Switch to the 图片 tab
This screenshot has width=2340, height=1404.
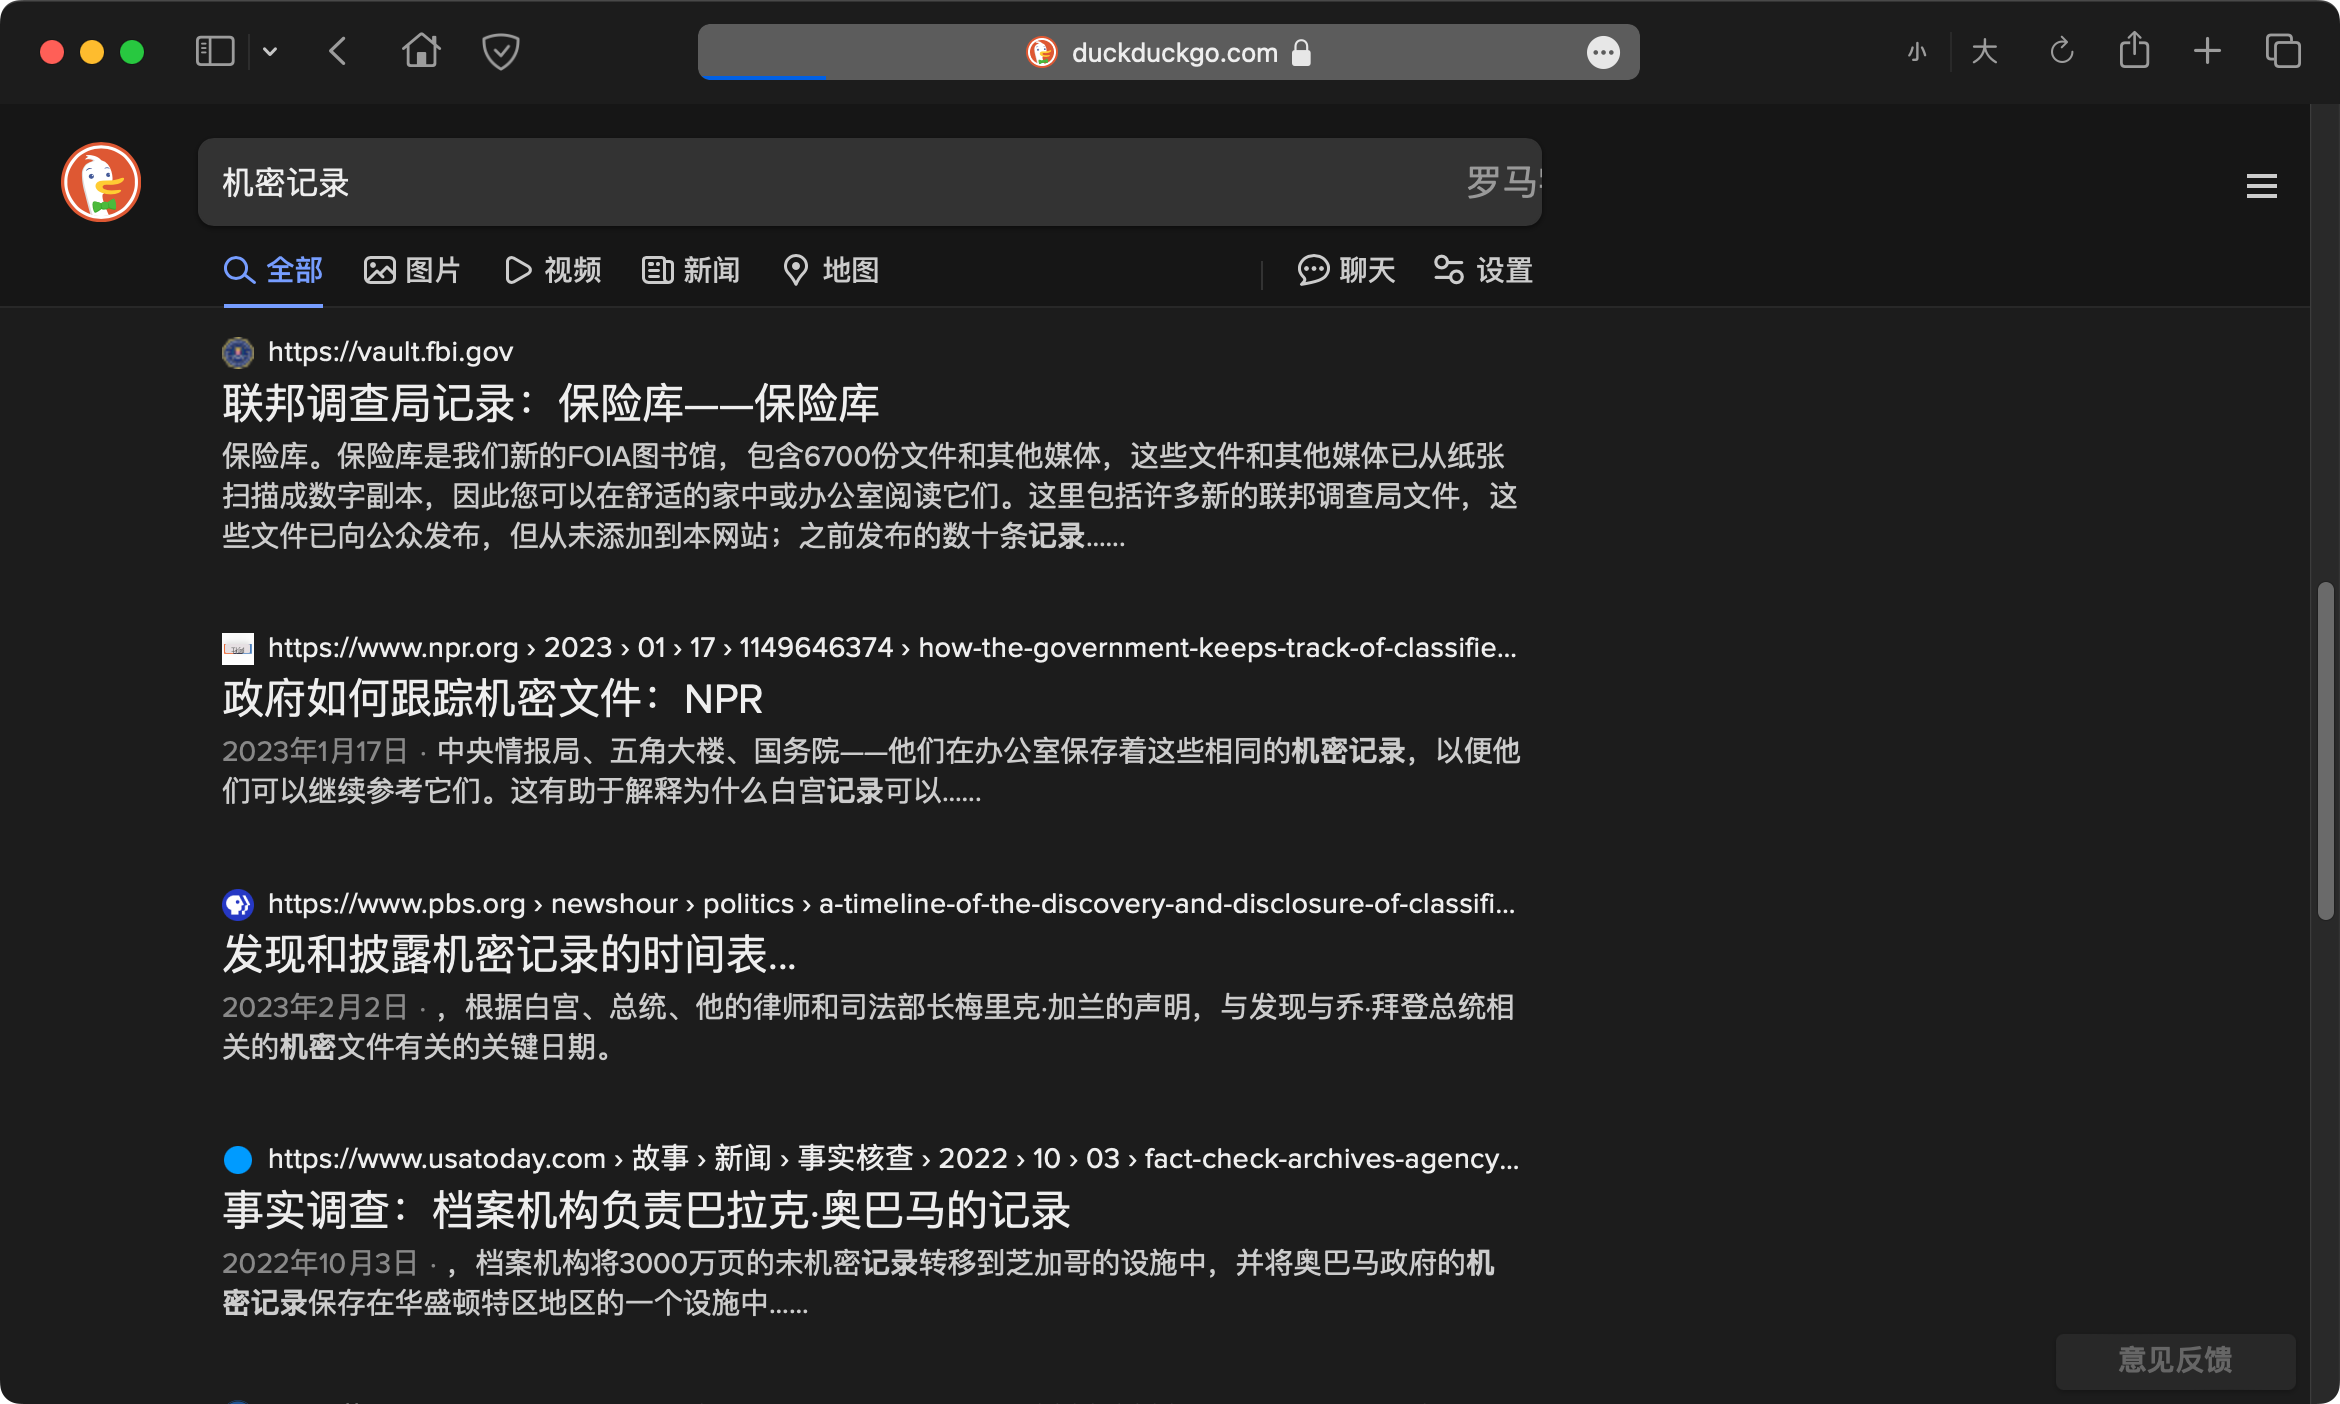411,270
